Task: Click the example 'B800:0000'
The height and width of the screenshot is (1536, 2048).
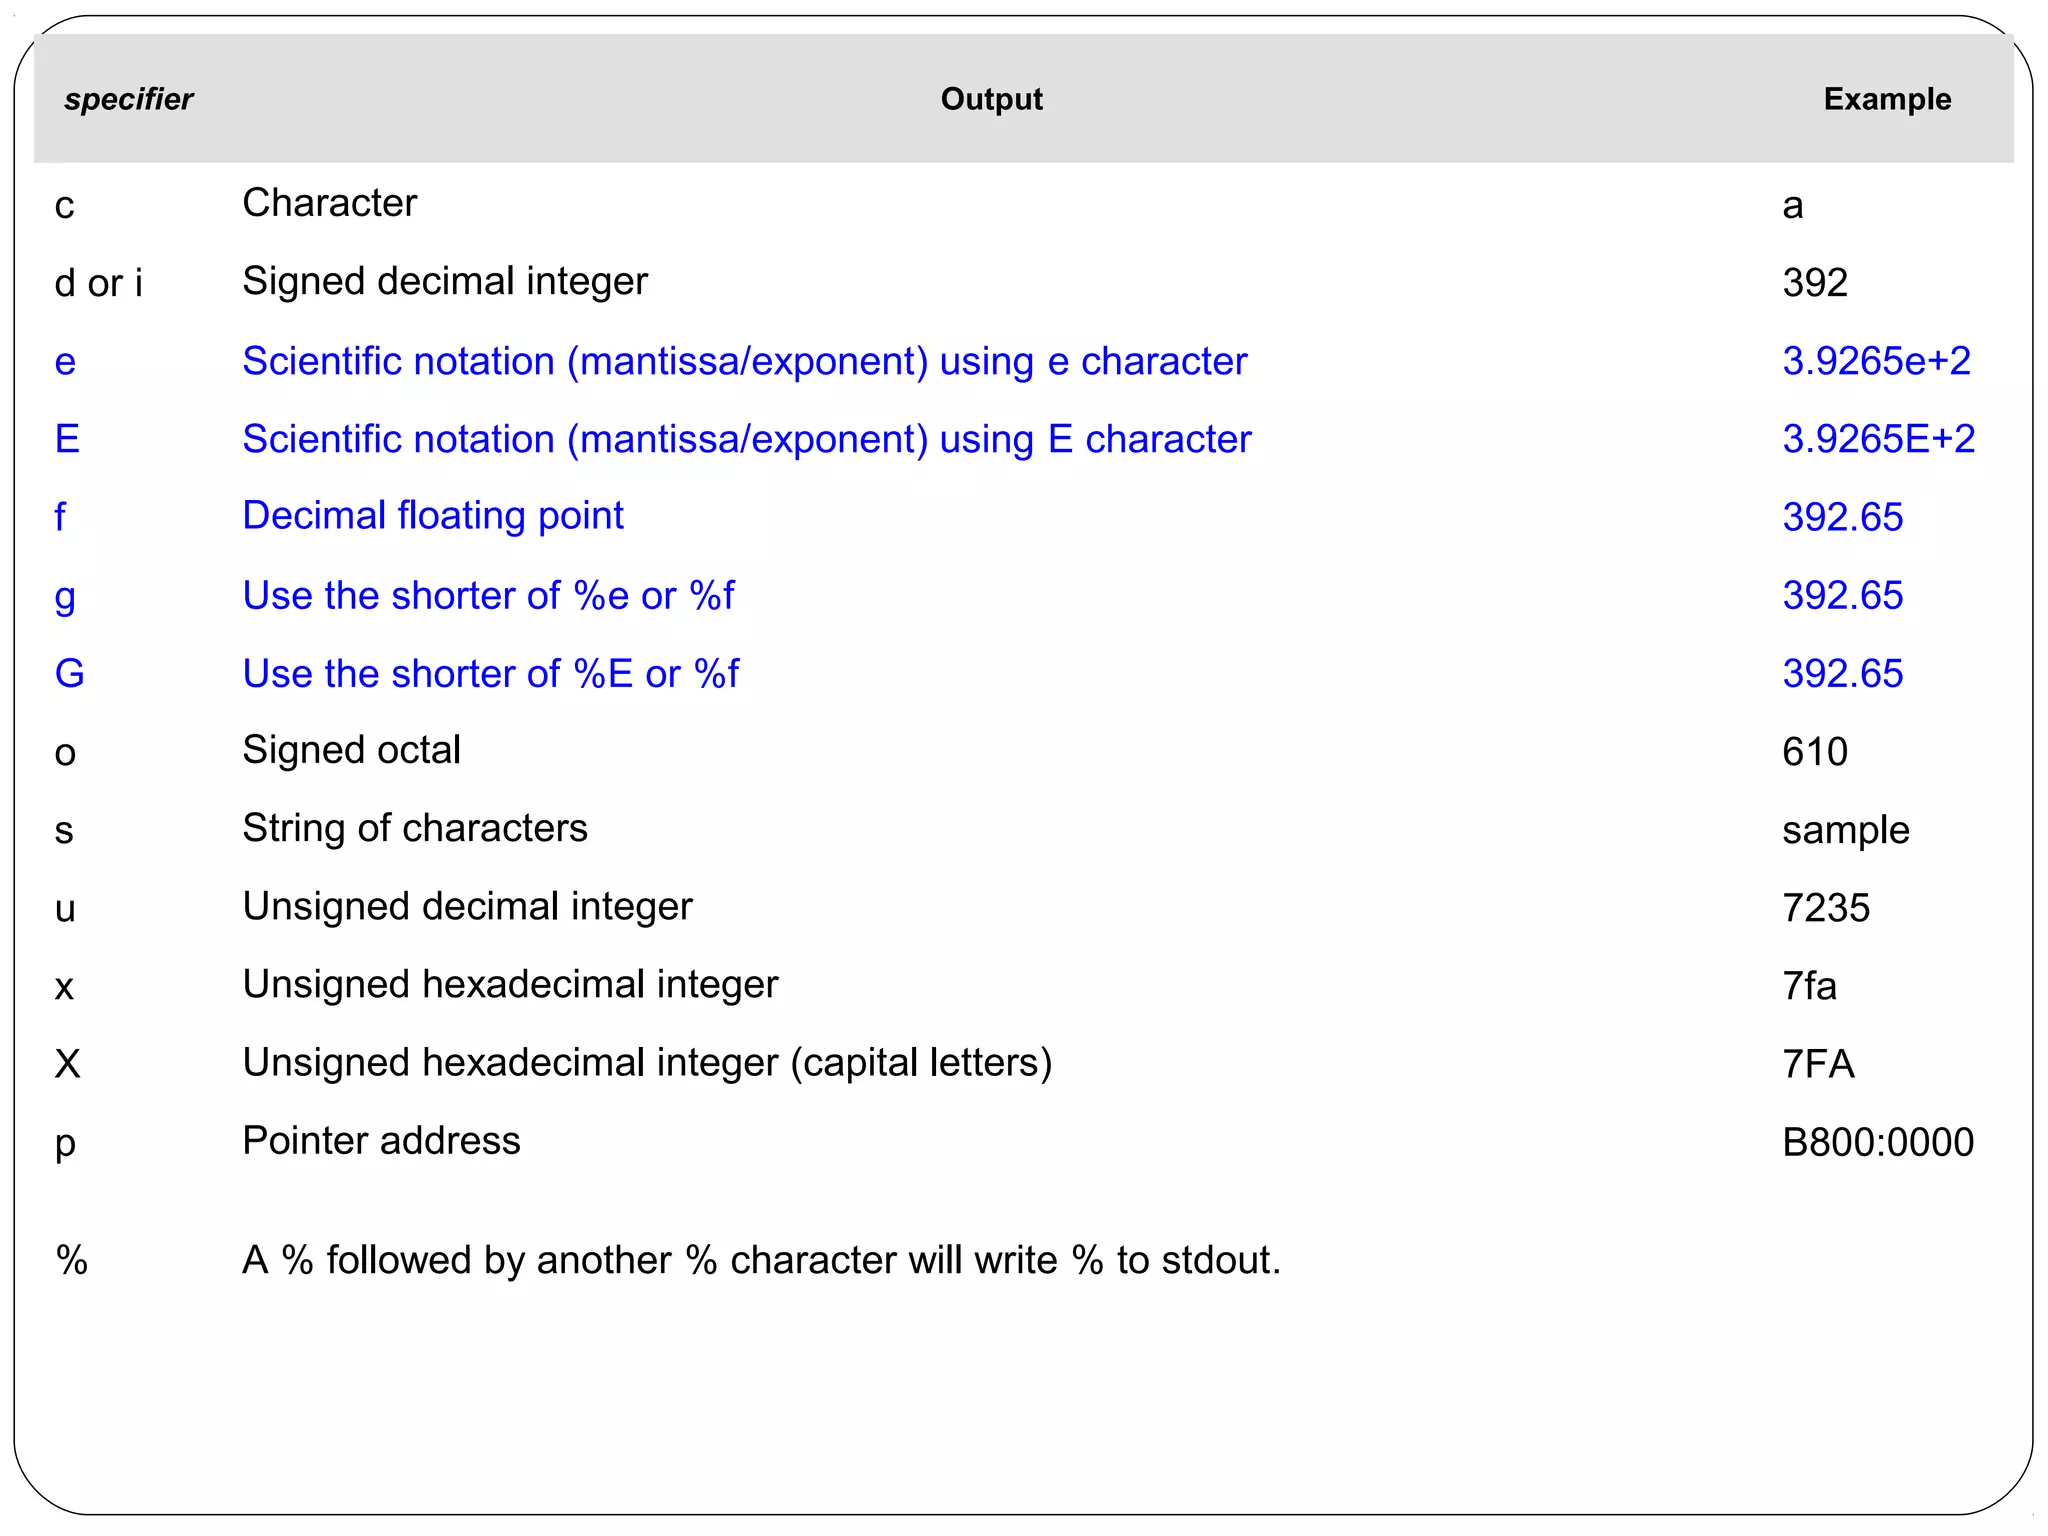Action: click(1878, 1142)
